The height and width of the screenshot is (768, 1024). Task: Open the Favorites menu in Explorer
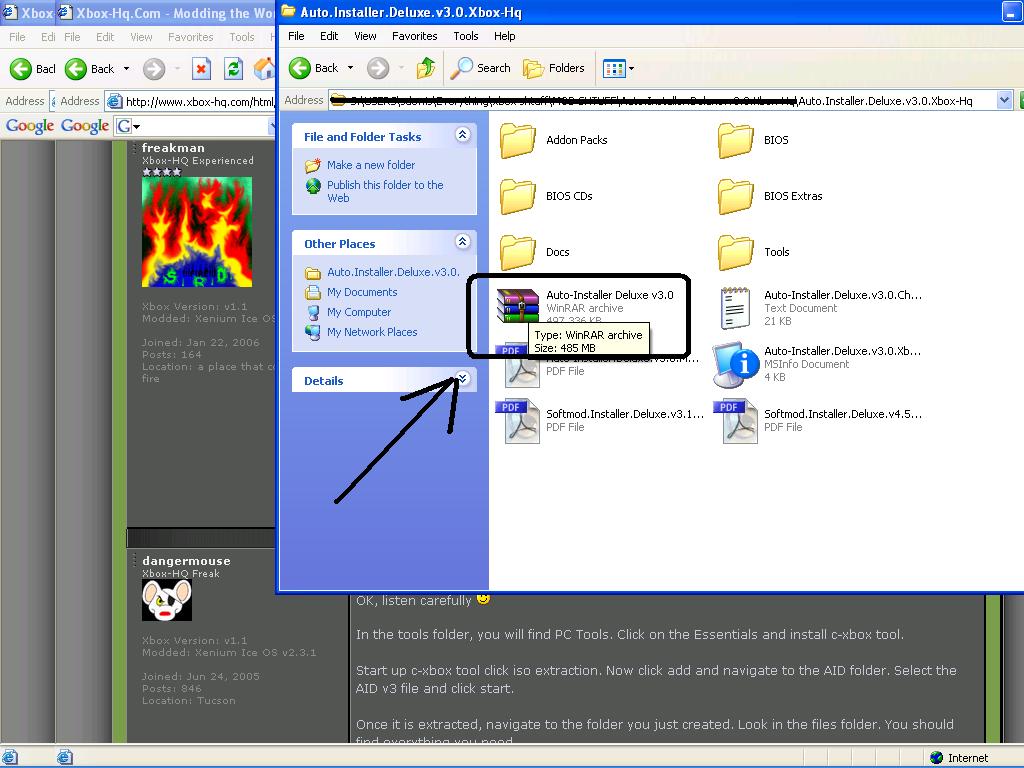point(414,36)
